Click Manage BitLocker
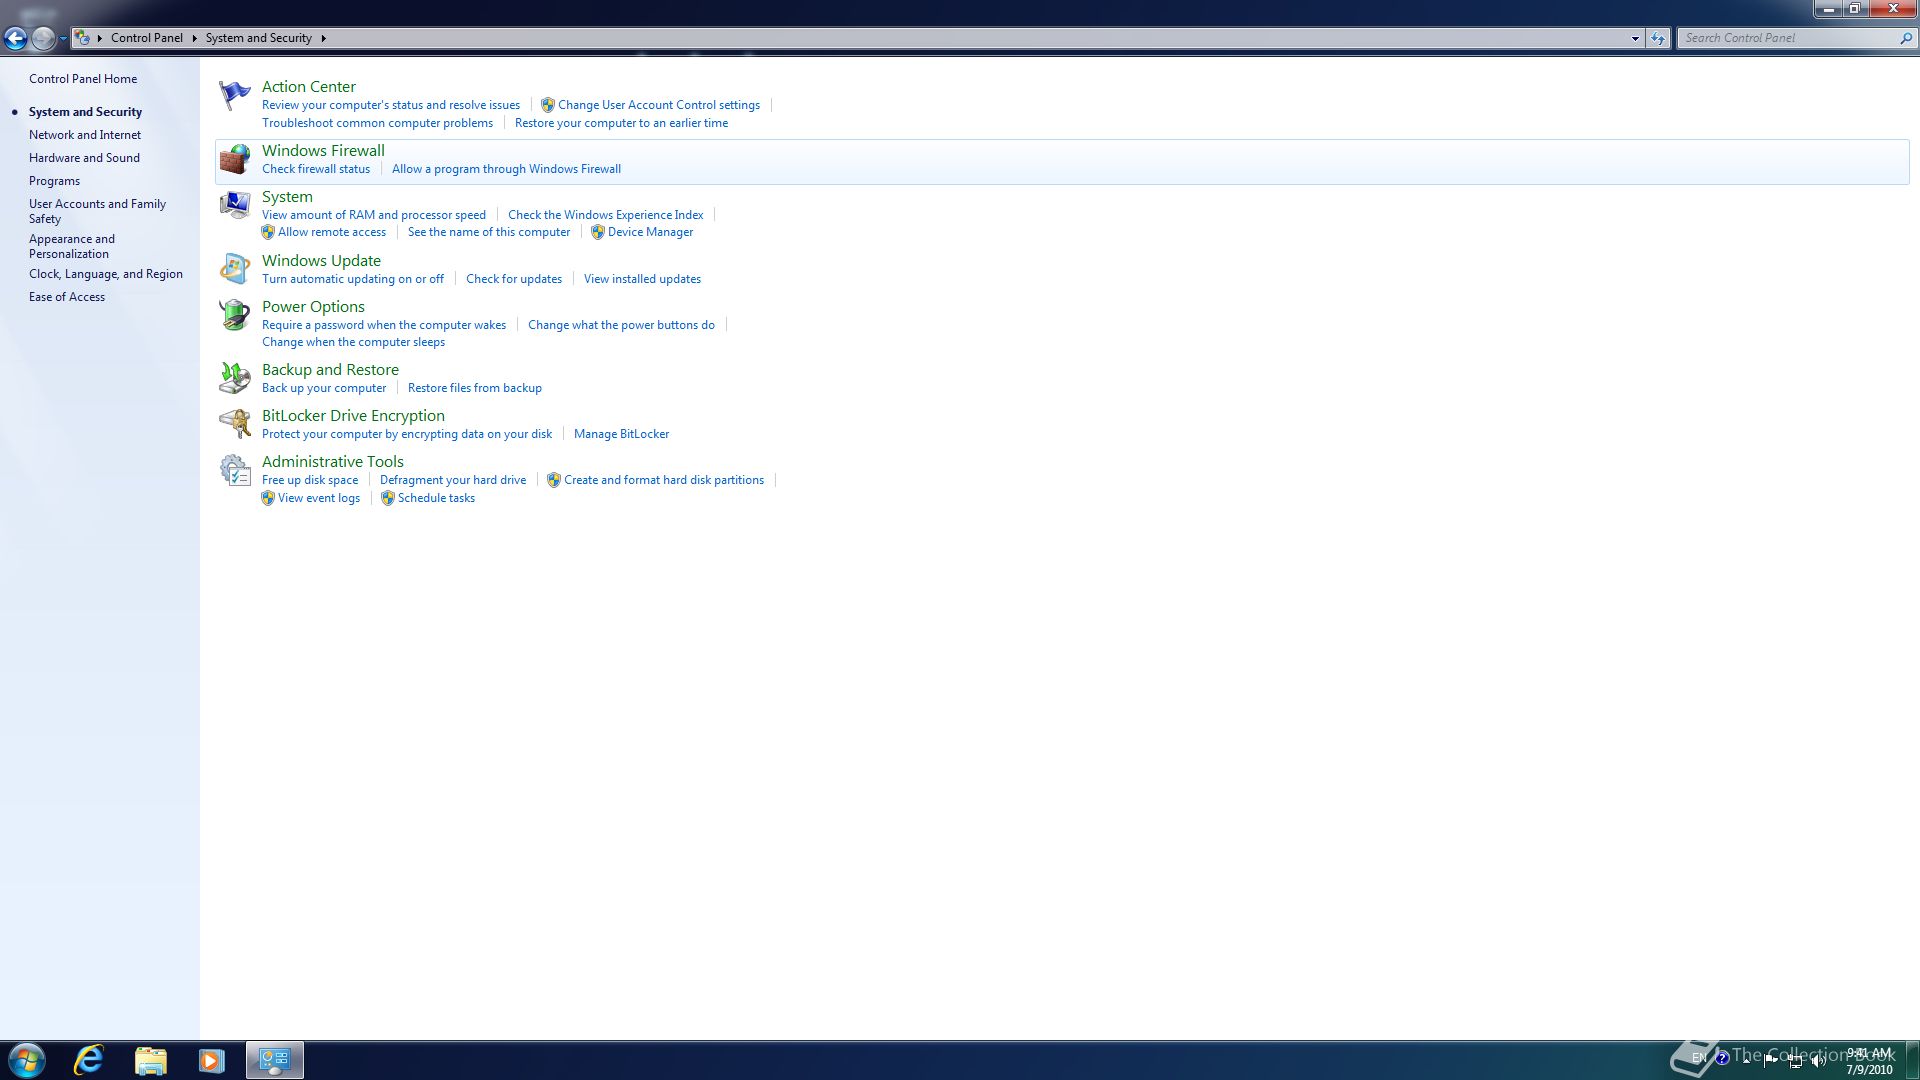1920x1080 pixels. click(621, 434)
